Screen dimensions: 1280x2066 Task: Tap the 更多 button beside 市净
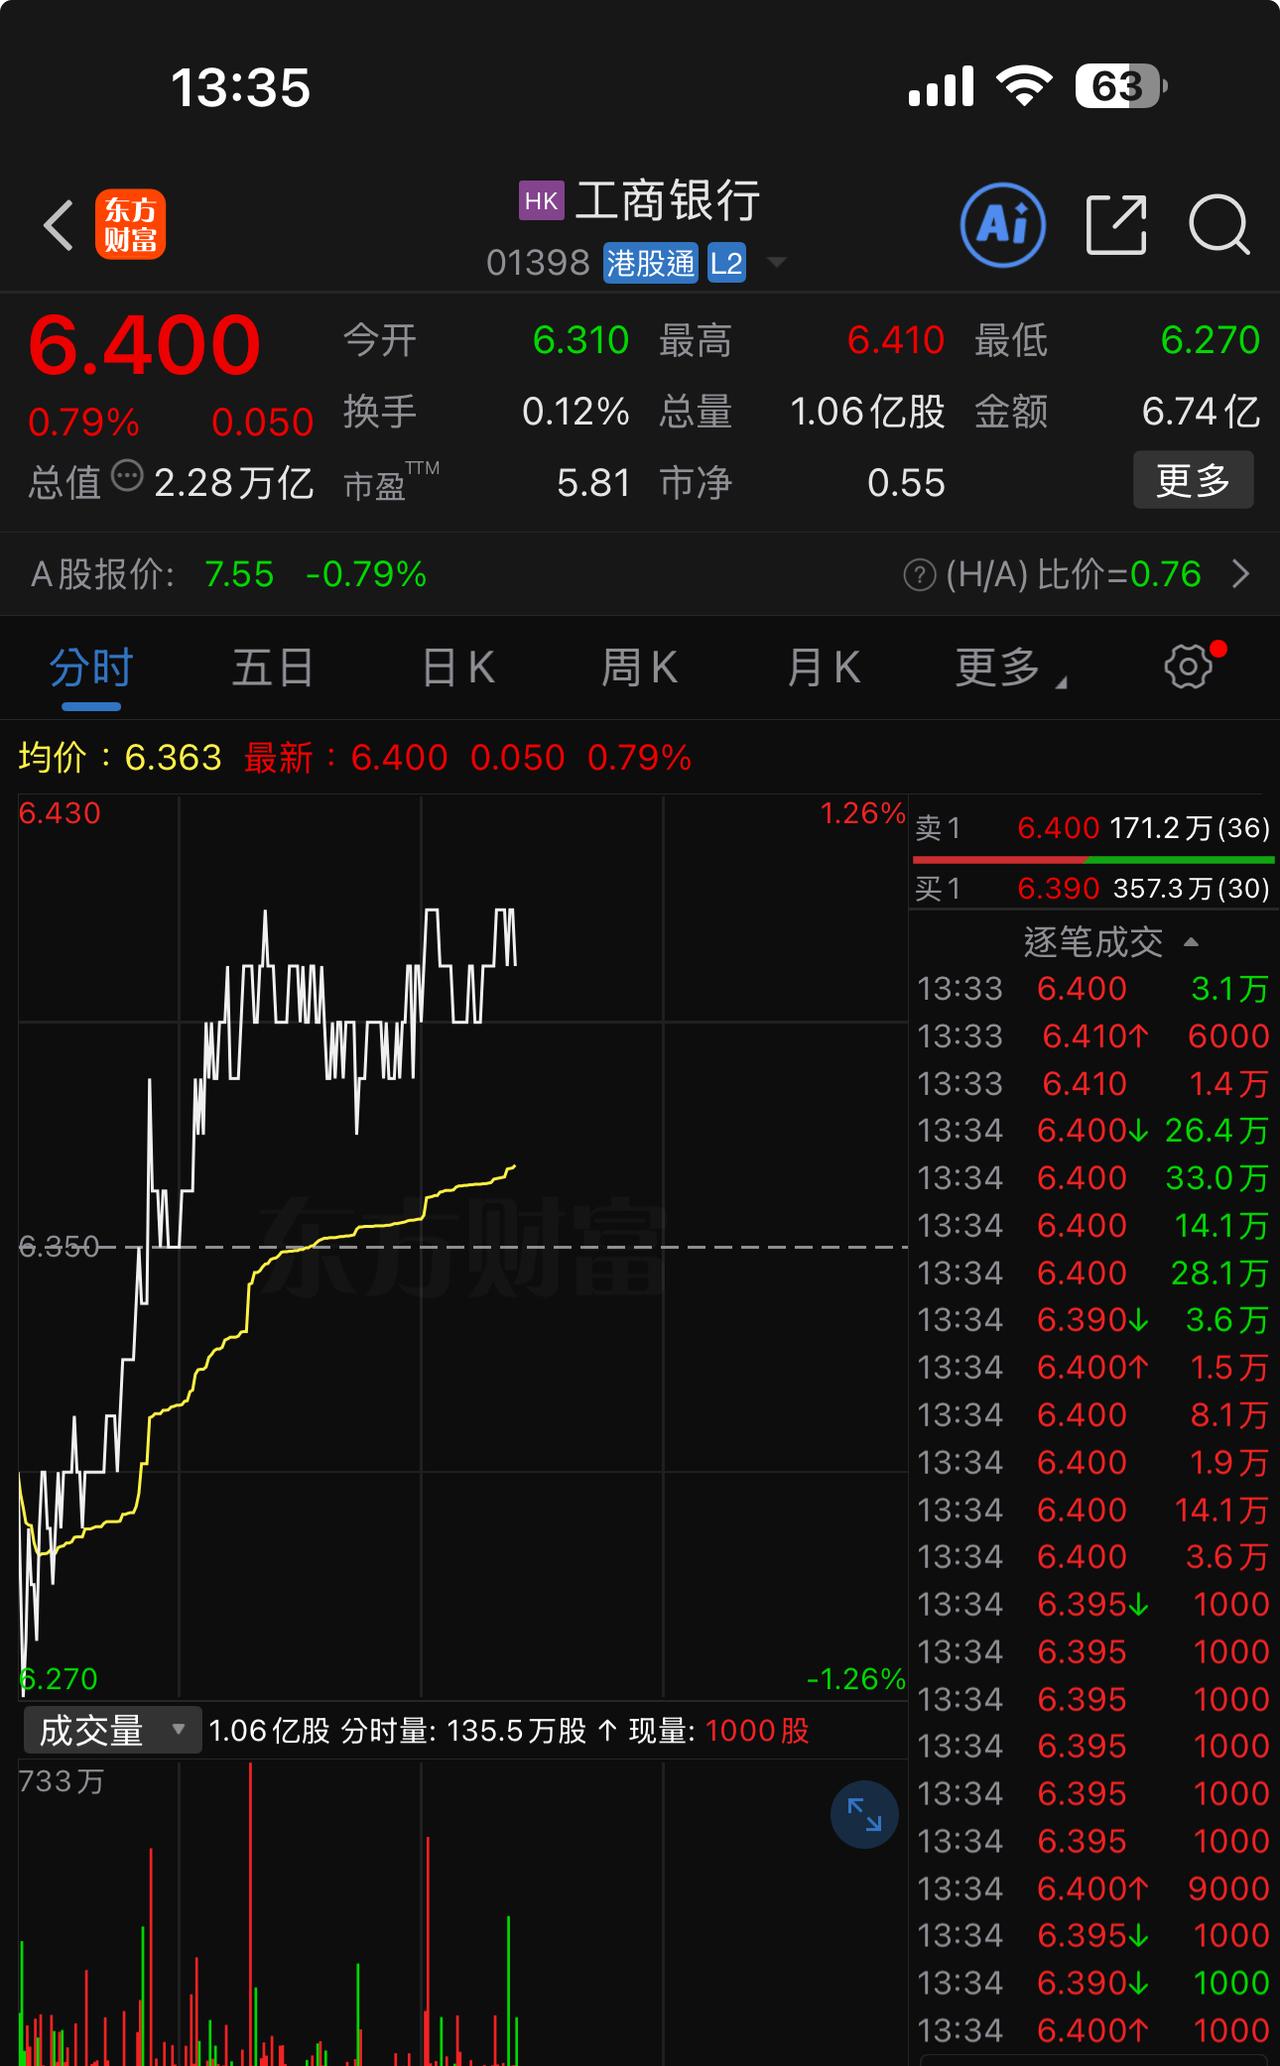click(x=1193, y=480)
